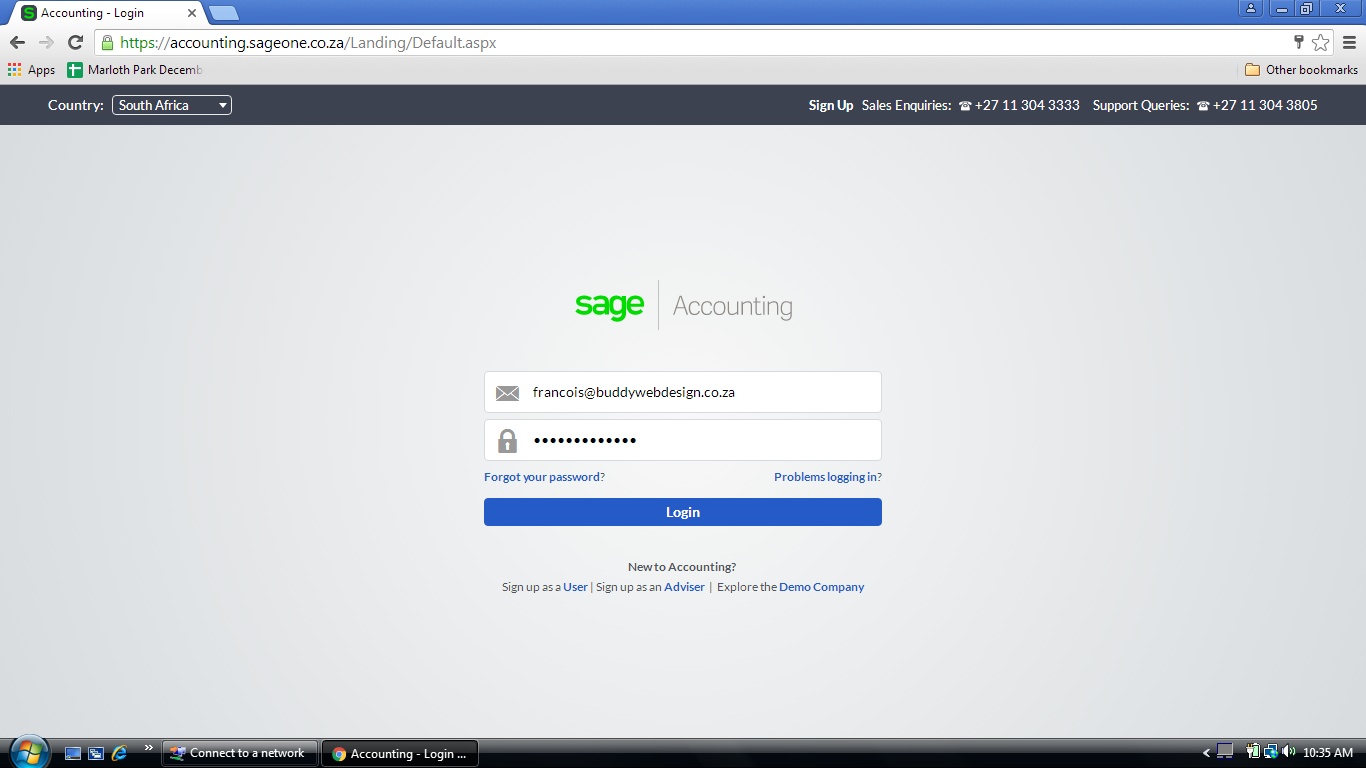Close the Accounting - Login tab
The image size is (1366, 768).
[192, 13]
